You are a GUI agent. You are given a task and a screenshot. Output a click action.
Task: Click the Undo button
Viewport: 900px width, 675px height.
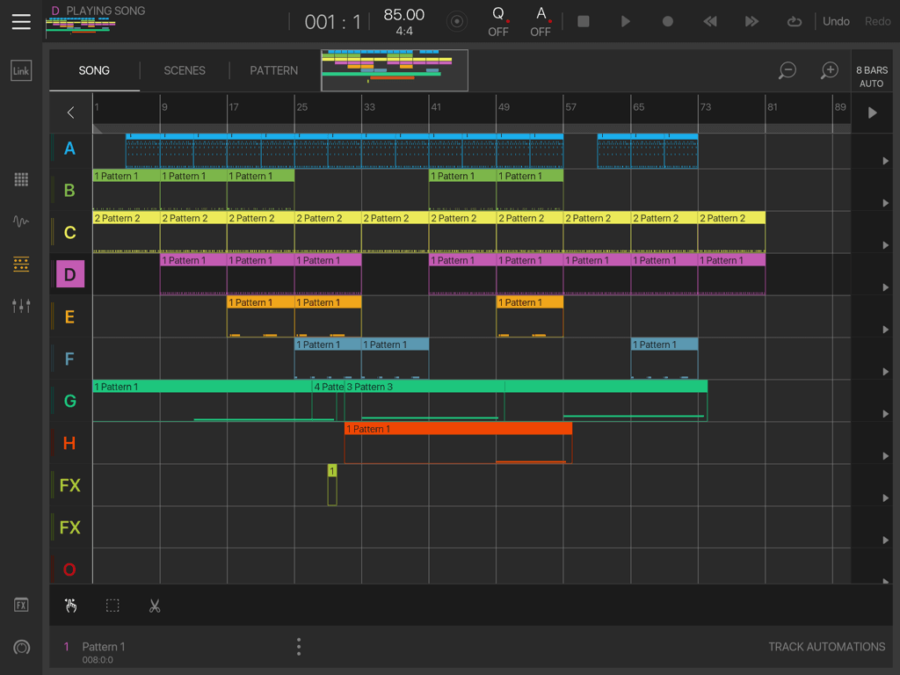tap(836, 20)
